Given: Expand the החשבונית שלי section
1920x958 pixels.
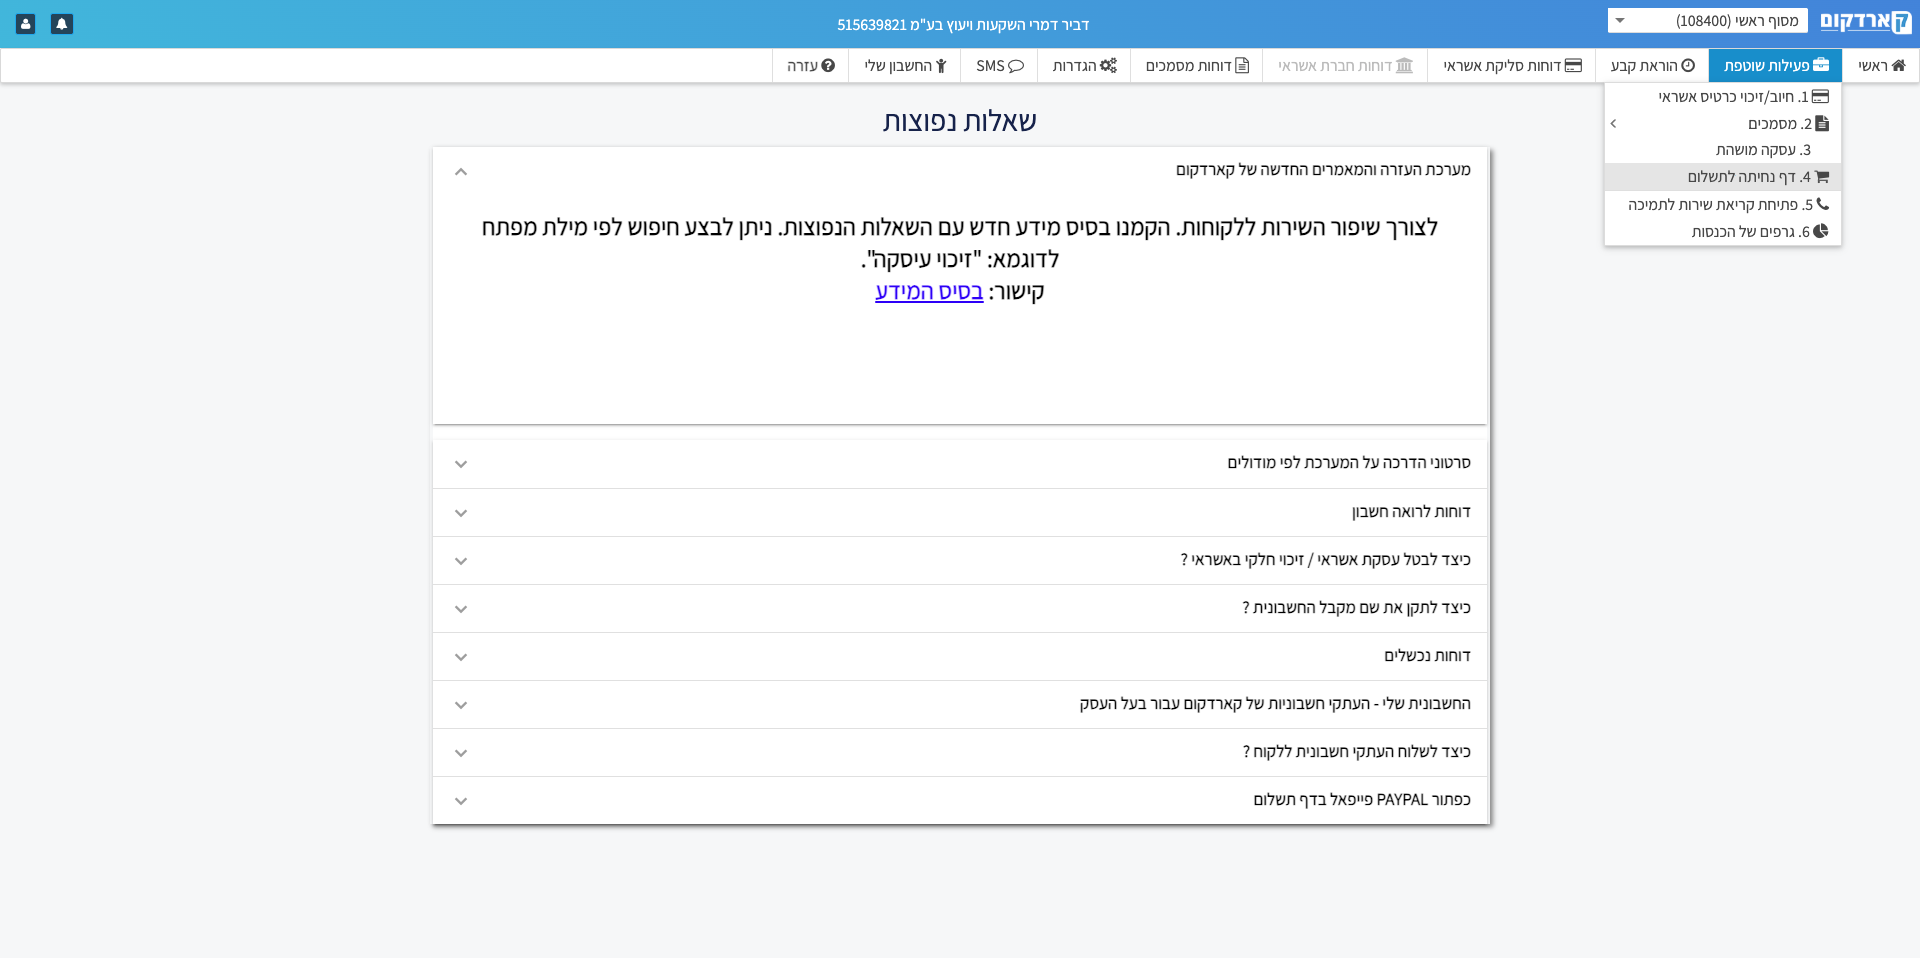Looking at the screenshot, I should click(960, 704).
